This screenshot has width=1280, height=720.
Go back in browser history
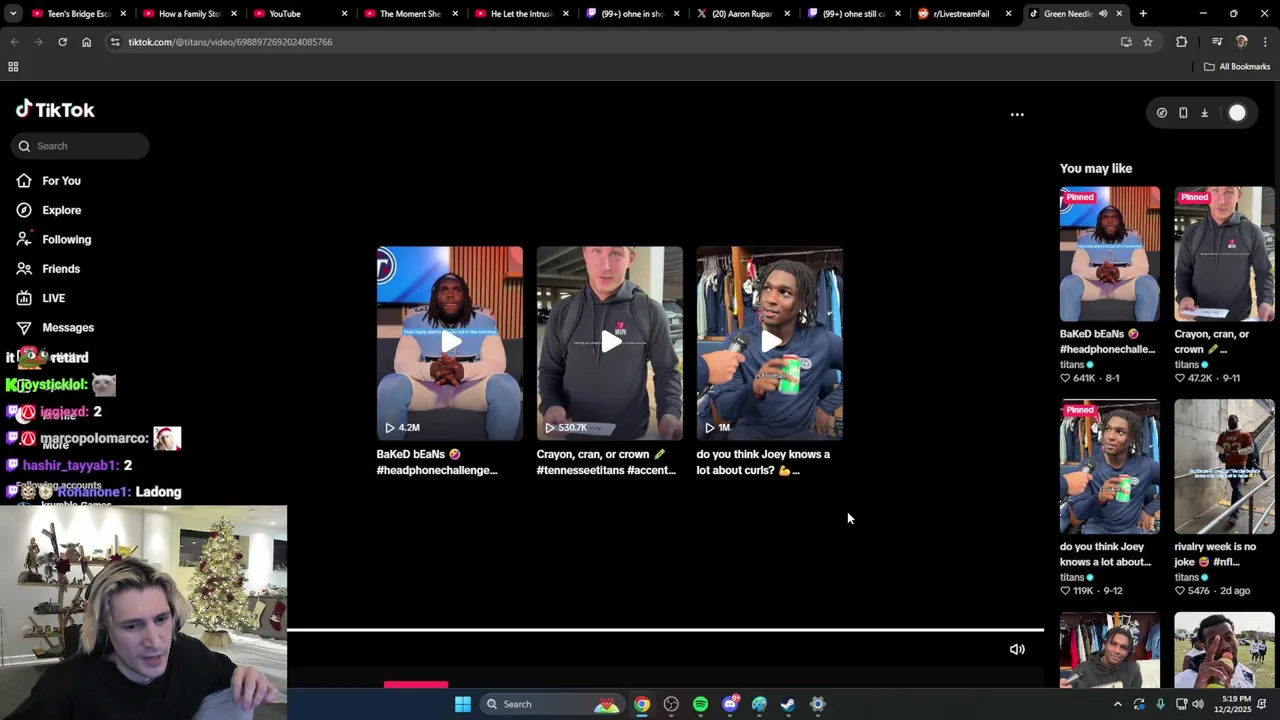pyautogui.click(x=14, y=42)
